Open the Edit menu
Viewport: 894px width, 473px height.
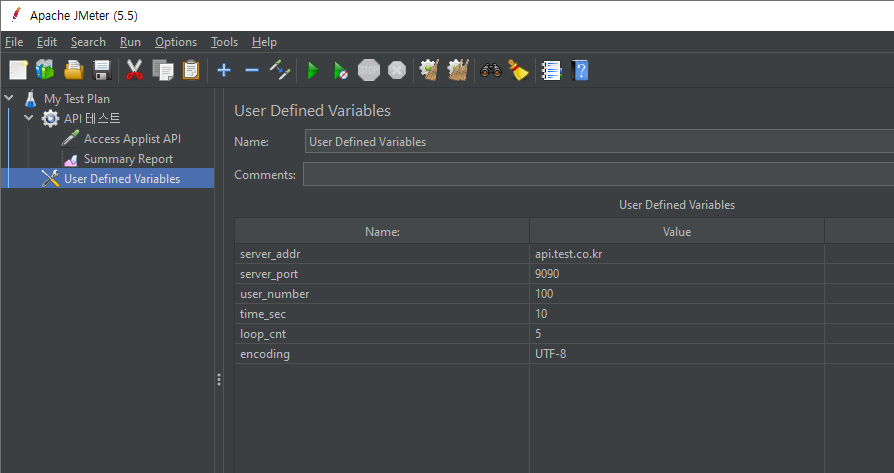pyautogui.click(x=47, y=42)
